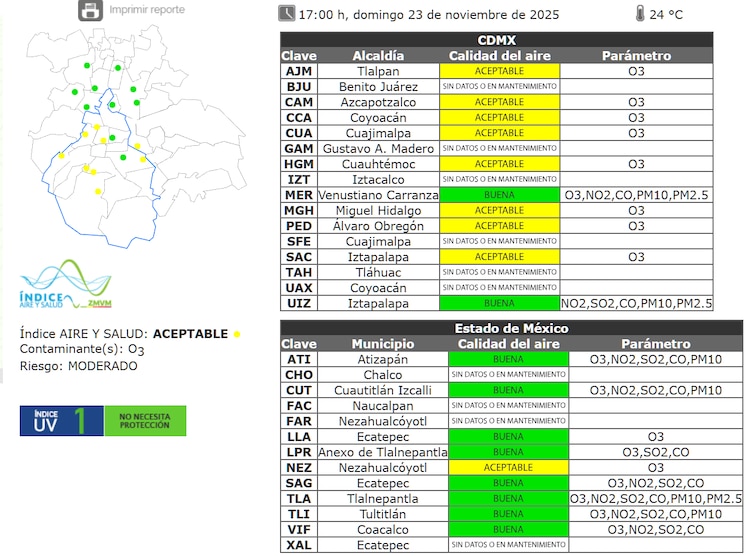Select the Municipio column header
The height and width of the screenshot is (556, 750).
382,343
